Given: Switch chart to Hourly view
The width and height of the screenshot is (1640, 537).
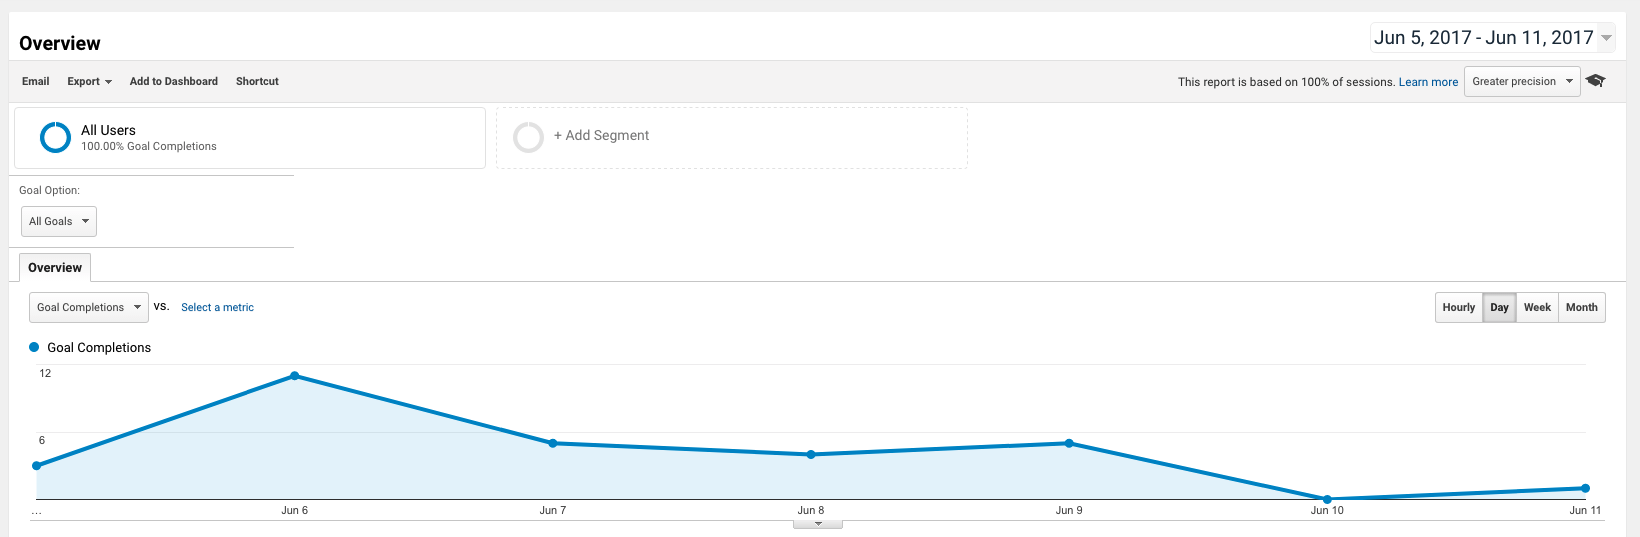Looking at the screenshot, I should (1458, 307).
